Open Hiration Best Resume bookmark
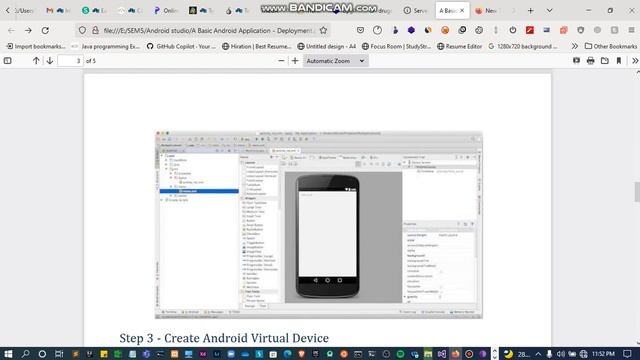 (x=257, y=47)
